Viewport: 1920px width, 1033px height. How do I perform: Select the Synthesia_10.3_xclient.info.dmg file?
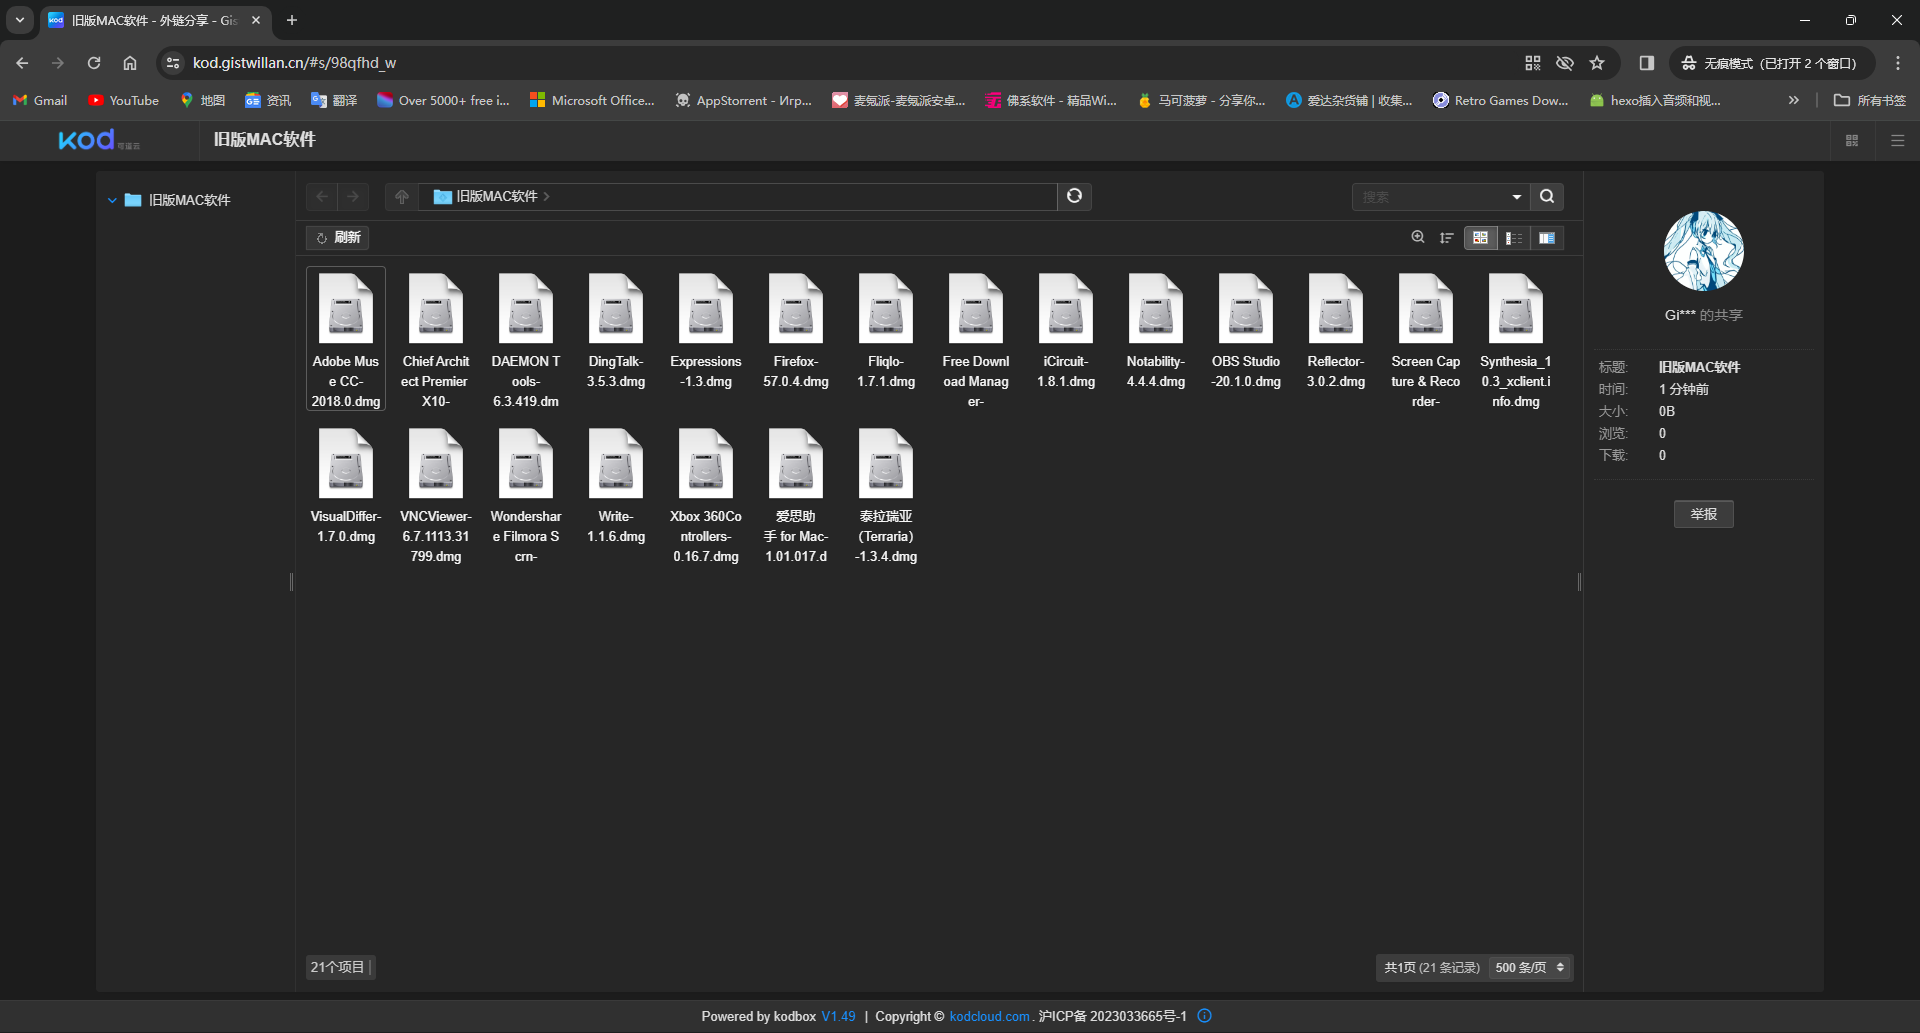tap(1516, 339)
